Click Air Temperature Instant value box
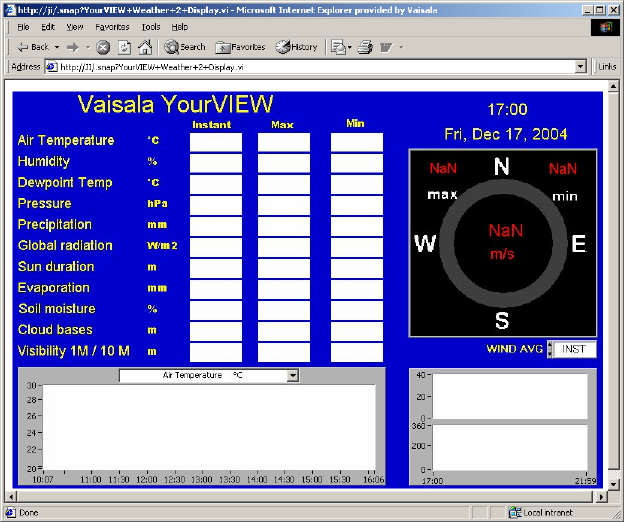Viewport: 624px width, 522px height. tap(216, 142)
